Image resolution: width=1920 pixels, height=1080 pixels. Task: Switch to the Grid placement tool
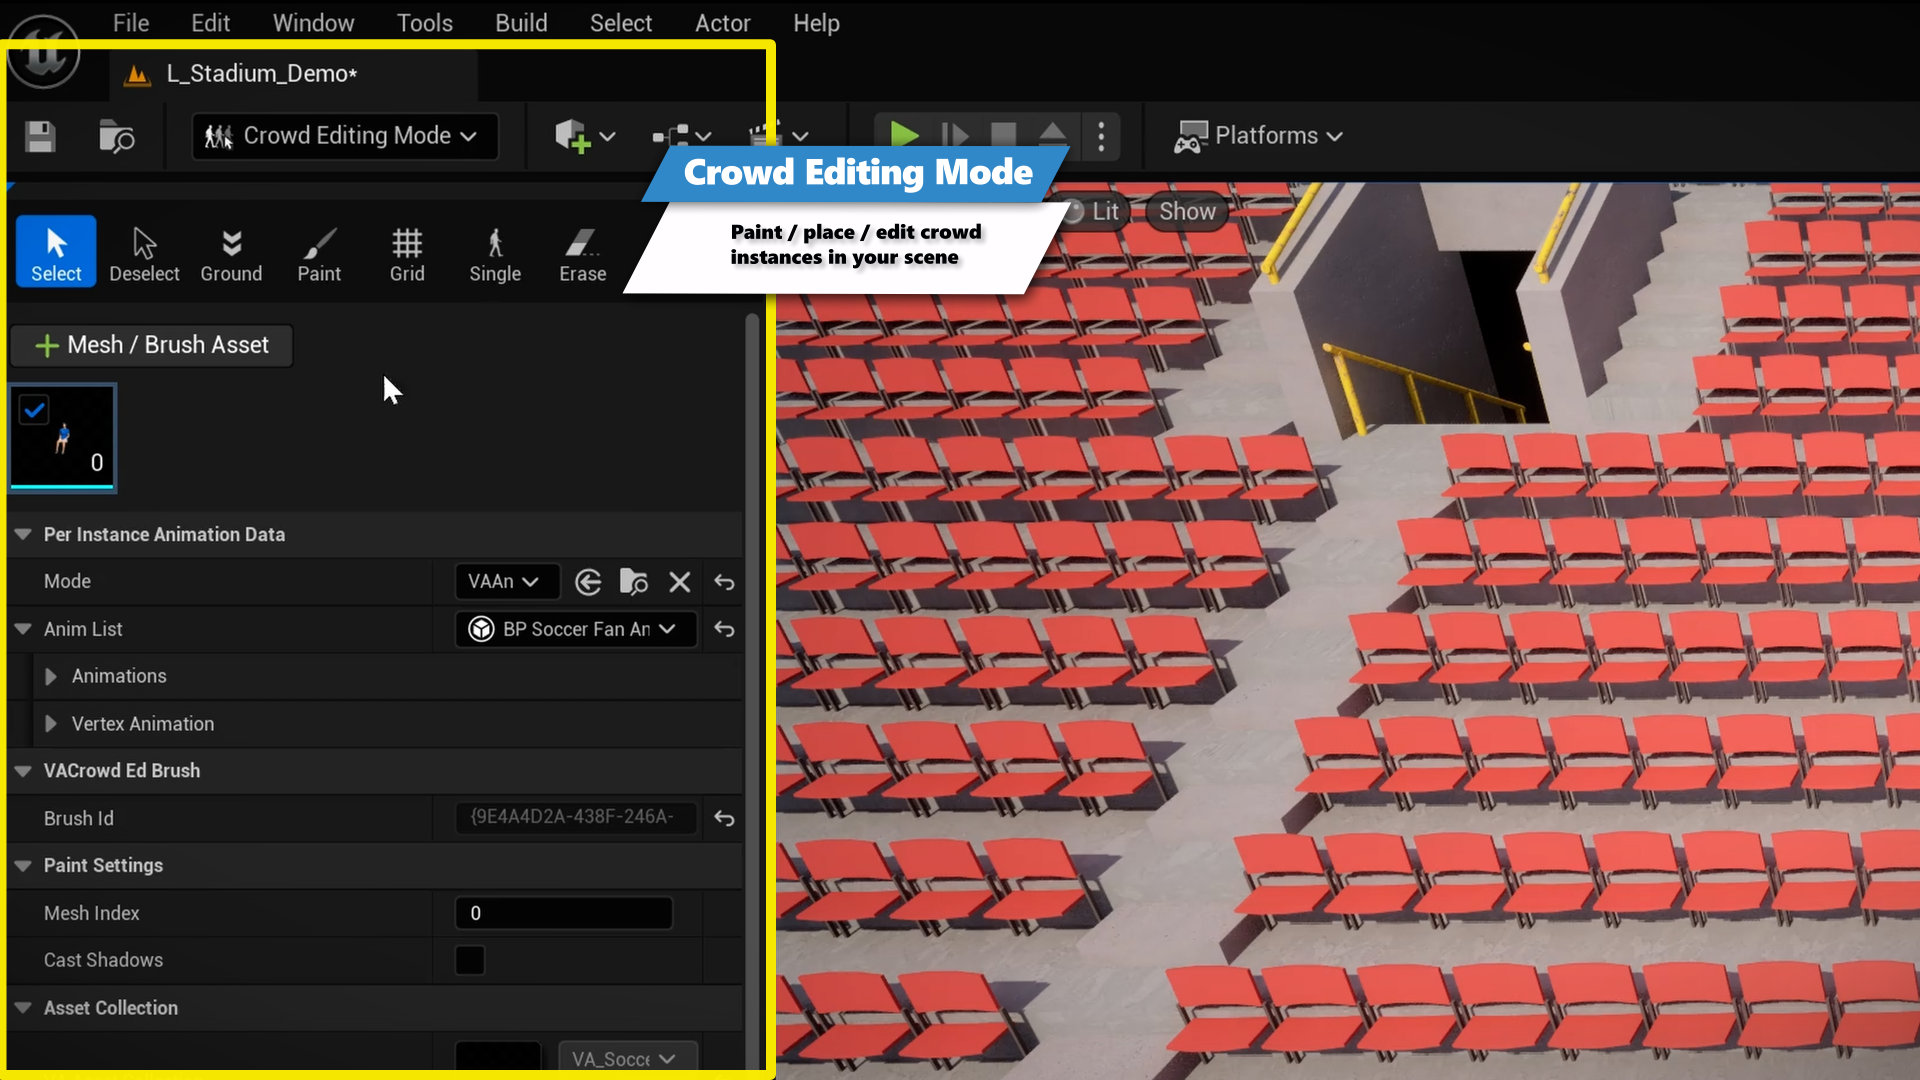pos(406,252)
